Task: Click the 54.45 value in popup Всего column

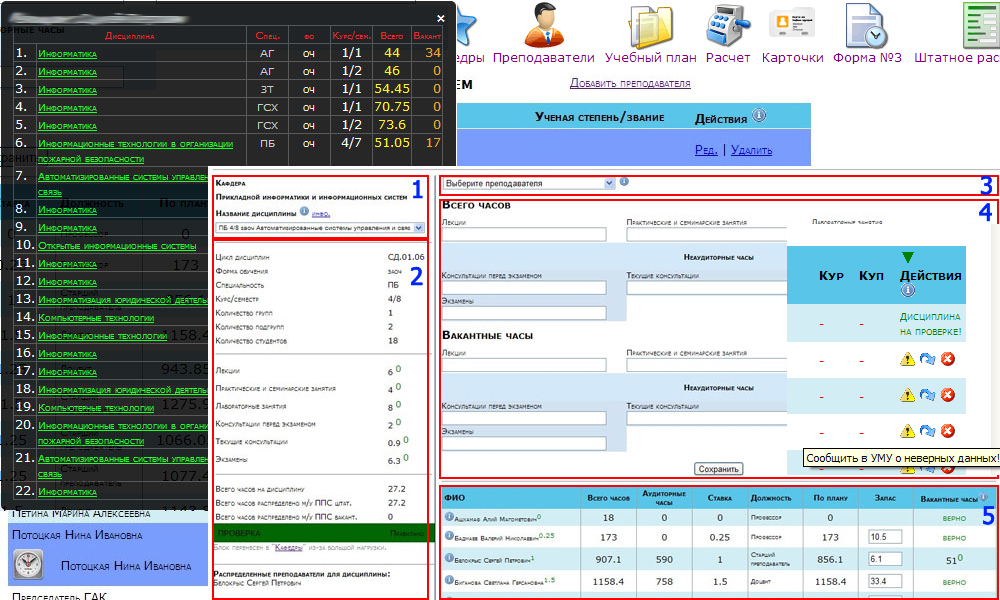Action: point(392,89)
